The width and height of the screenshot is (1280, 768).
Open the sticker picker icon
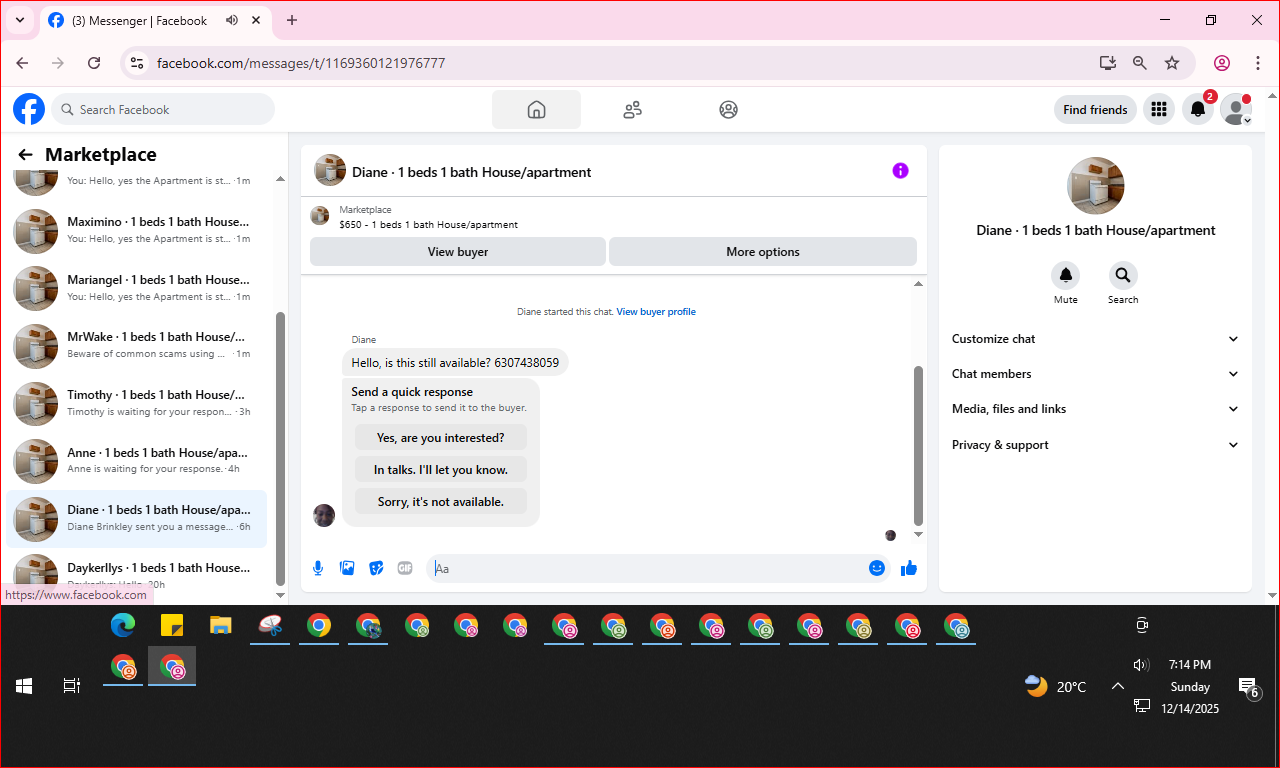pos(376,568)
